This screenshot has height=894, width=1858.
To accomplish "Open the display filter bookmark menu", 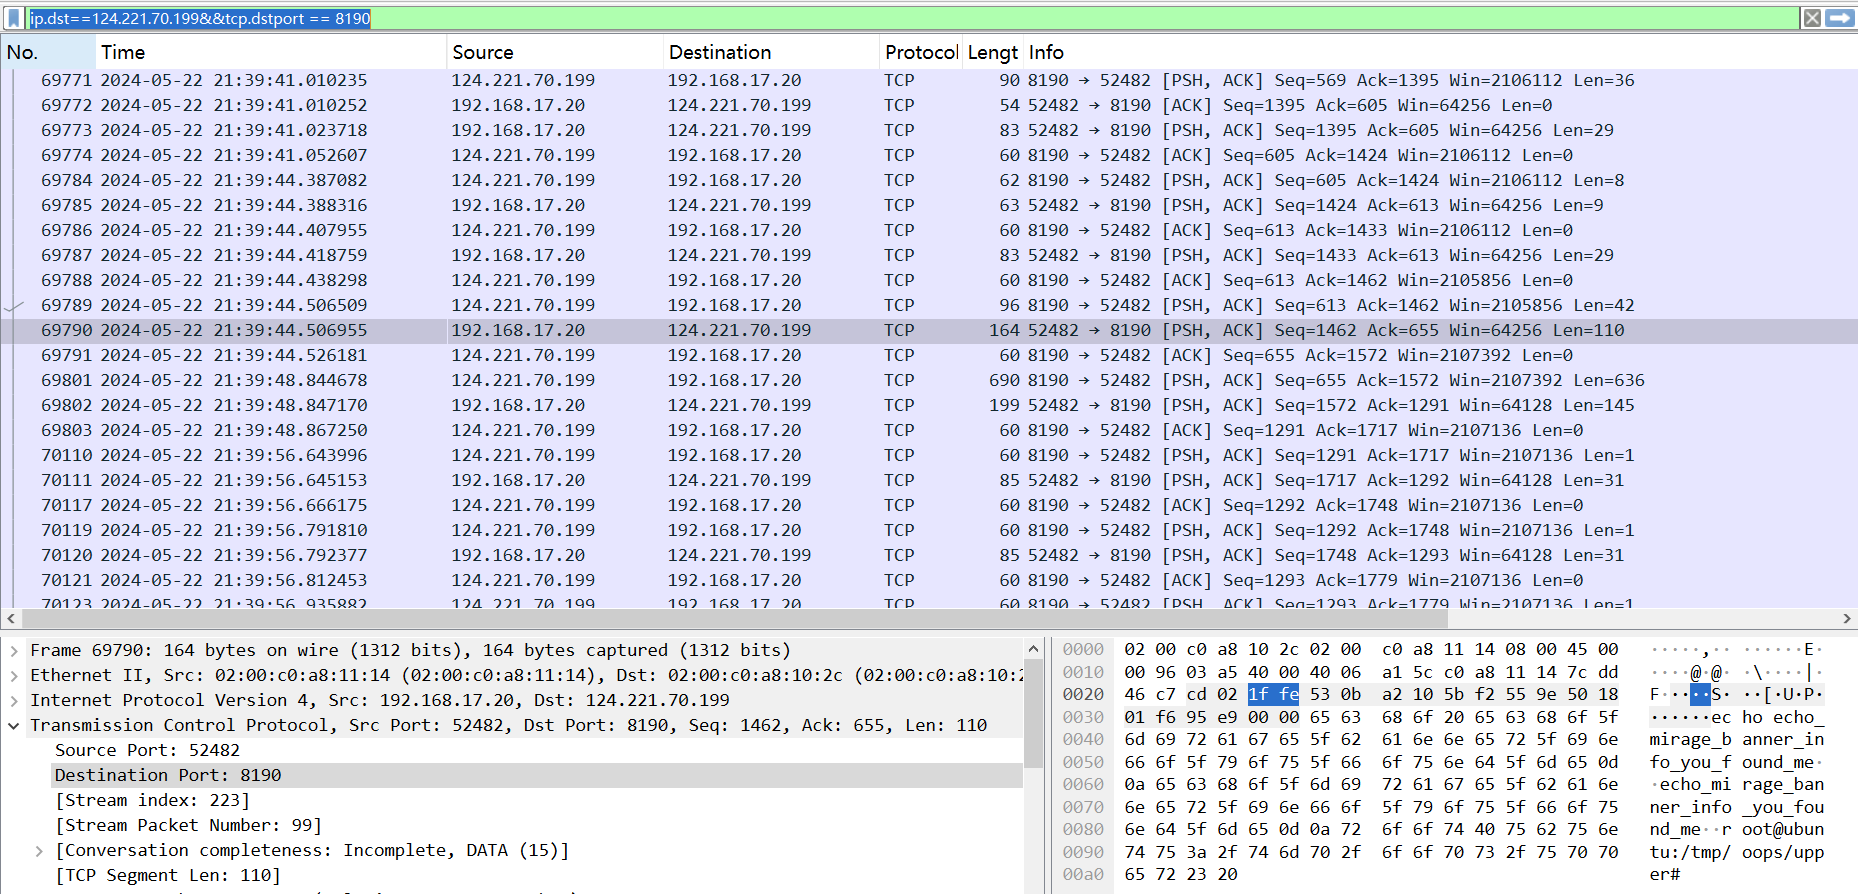I will point(13,18).
